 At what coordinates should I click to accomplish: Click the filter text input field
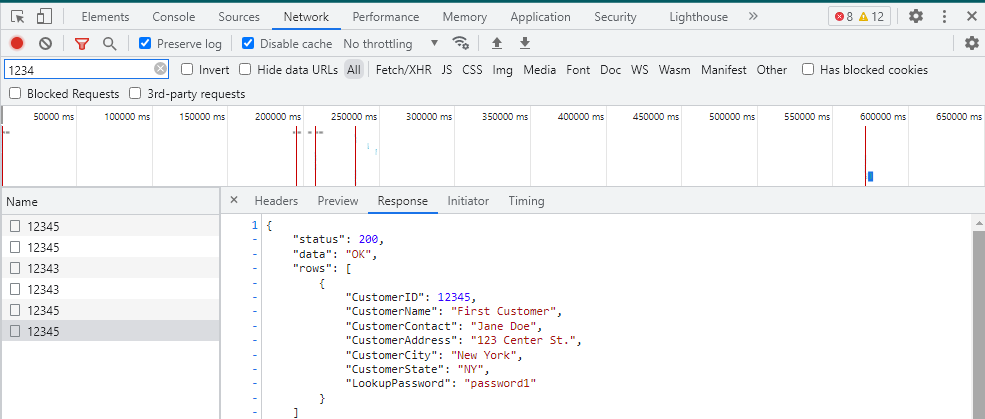coord(78,70)
